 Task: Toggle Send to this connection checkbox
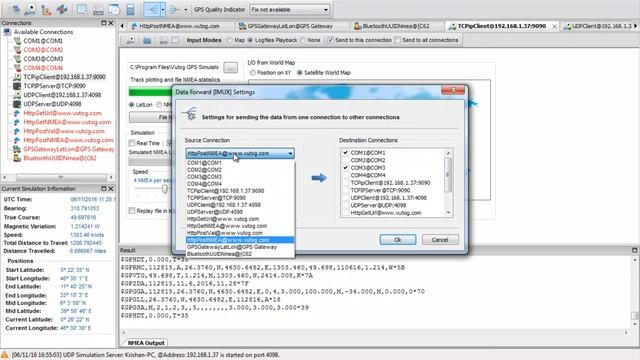click(331, 40)
